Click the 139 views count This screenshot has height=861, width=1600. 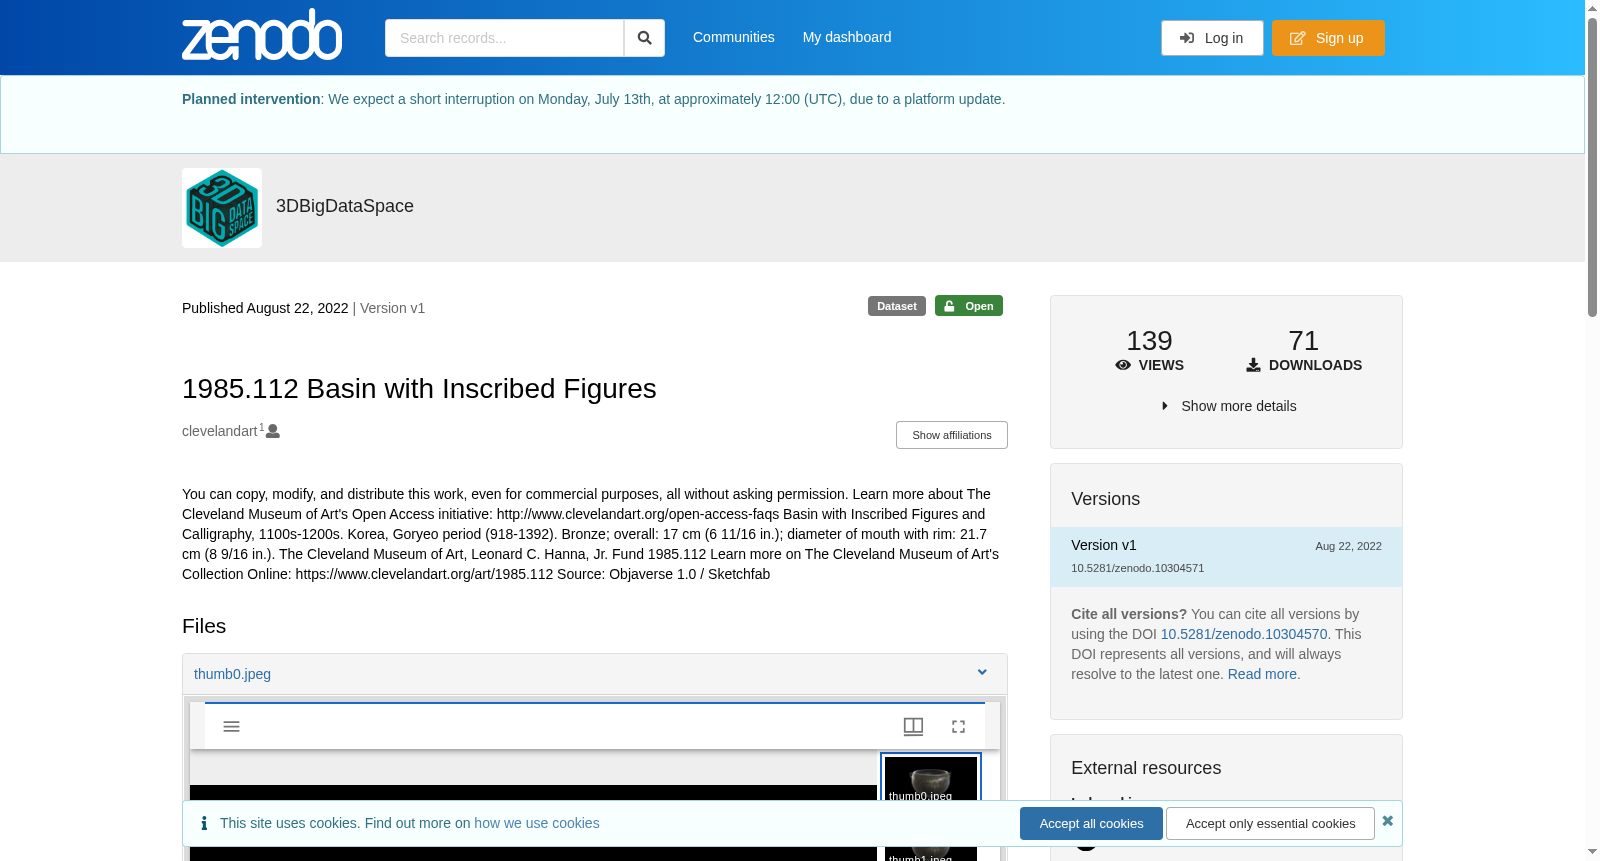(1149, 341)
